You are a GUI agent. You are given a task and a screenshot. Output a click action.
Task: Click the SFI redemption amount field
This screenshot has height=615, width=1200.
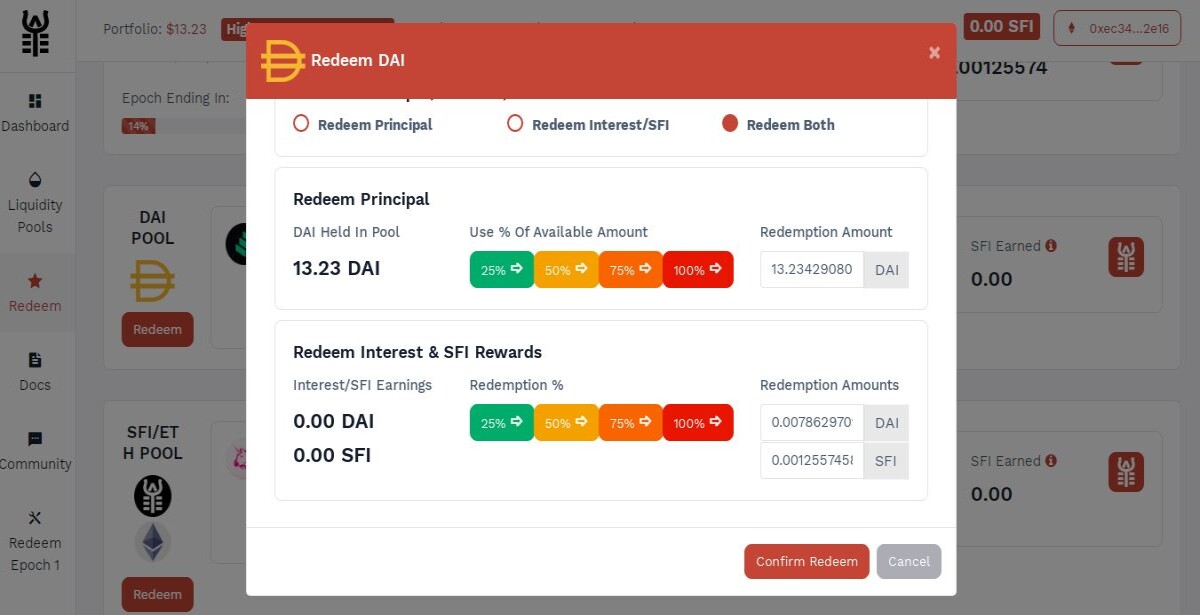tap(812, 460)
